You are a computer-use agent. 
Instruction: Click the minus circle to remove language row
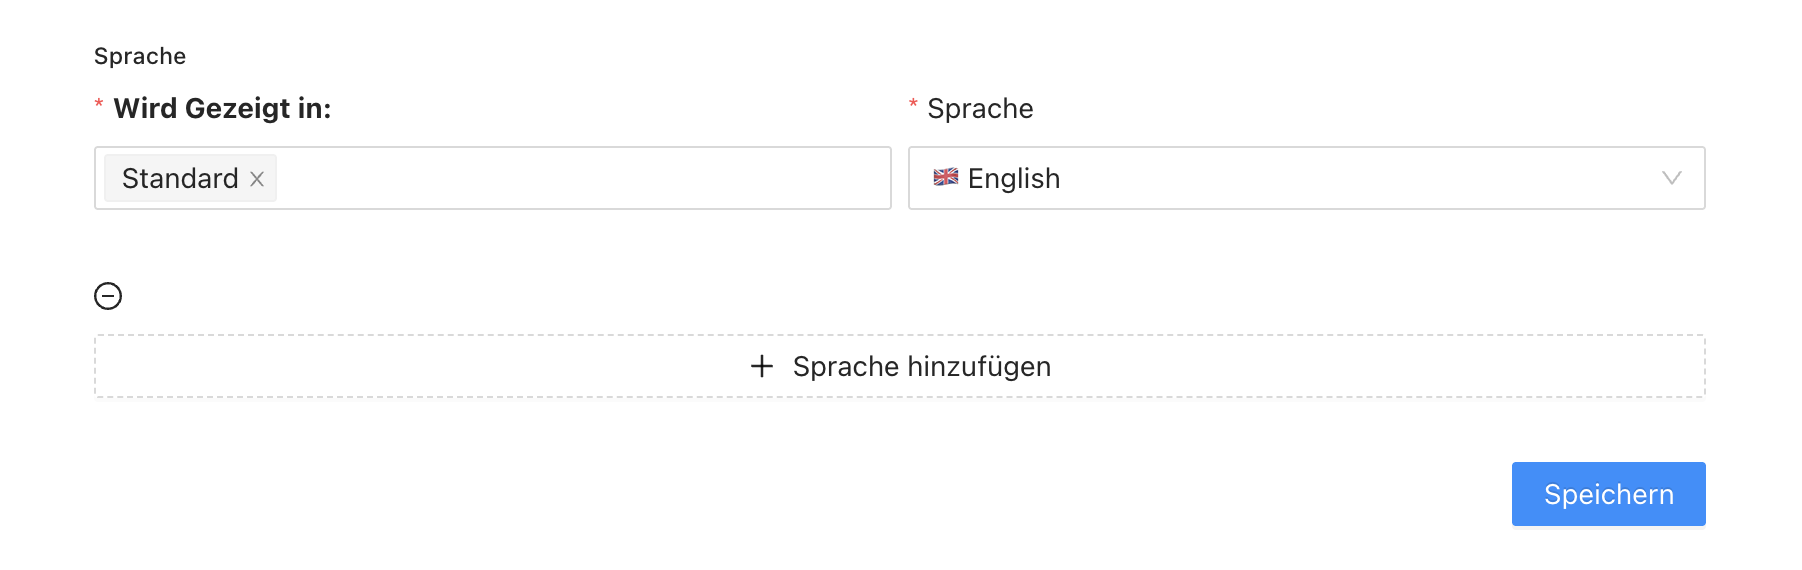click(x=108, y=296)
